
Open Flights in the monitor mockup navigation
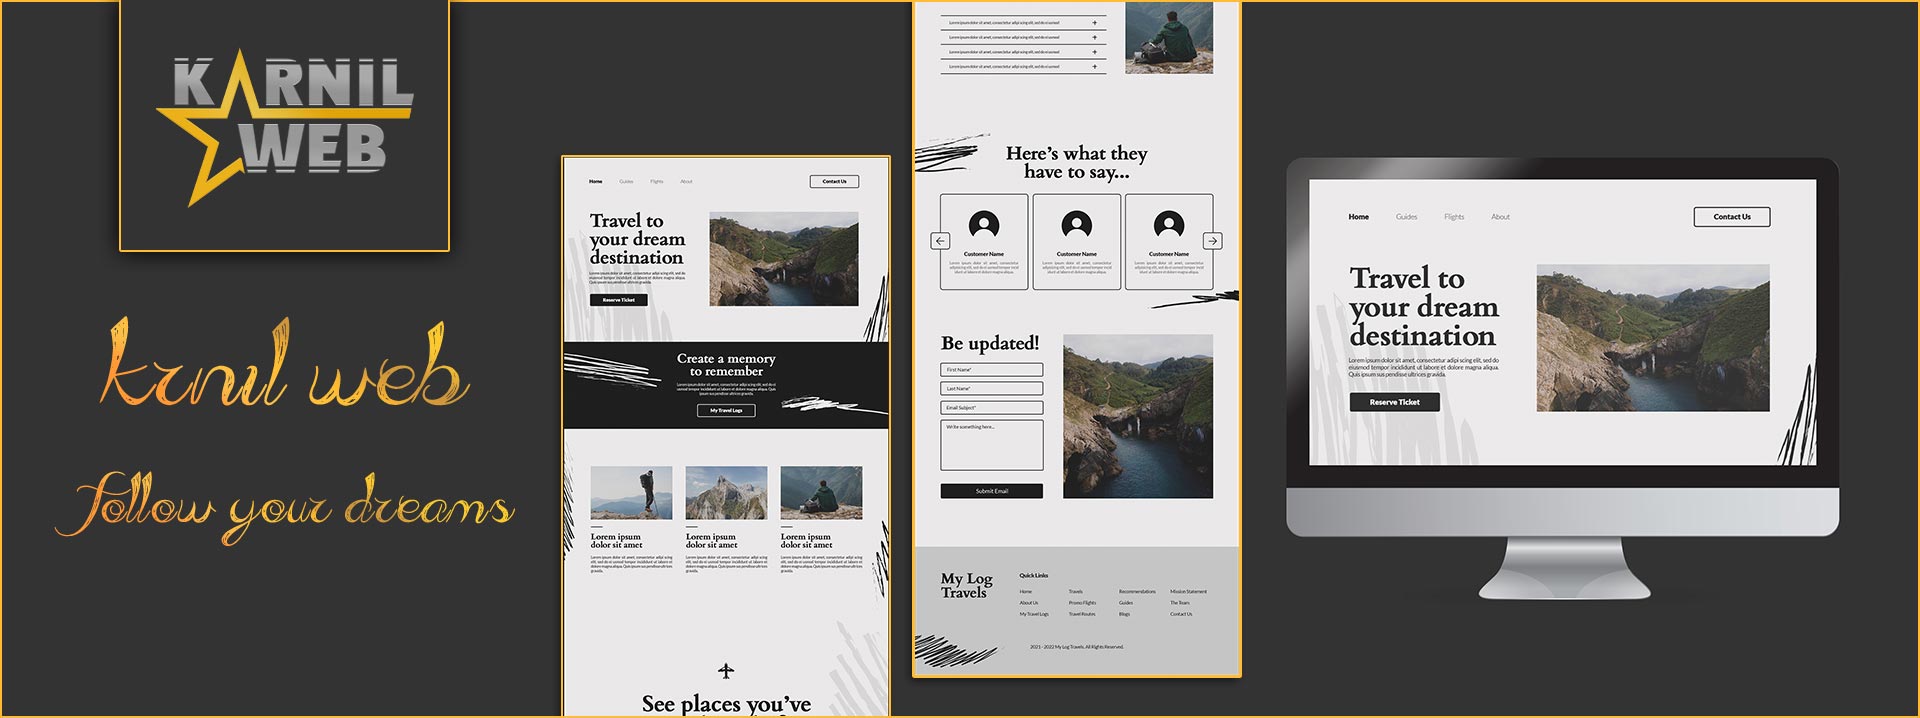click(1454, 217)
